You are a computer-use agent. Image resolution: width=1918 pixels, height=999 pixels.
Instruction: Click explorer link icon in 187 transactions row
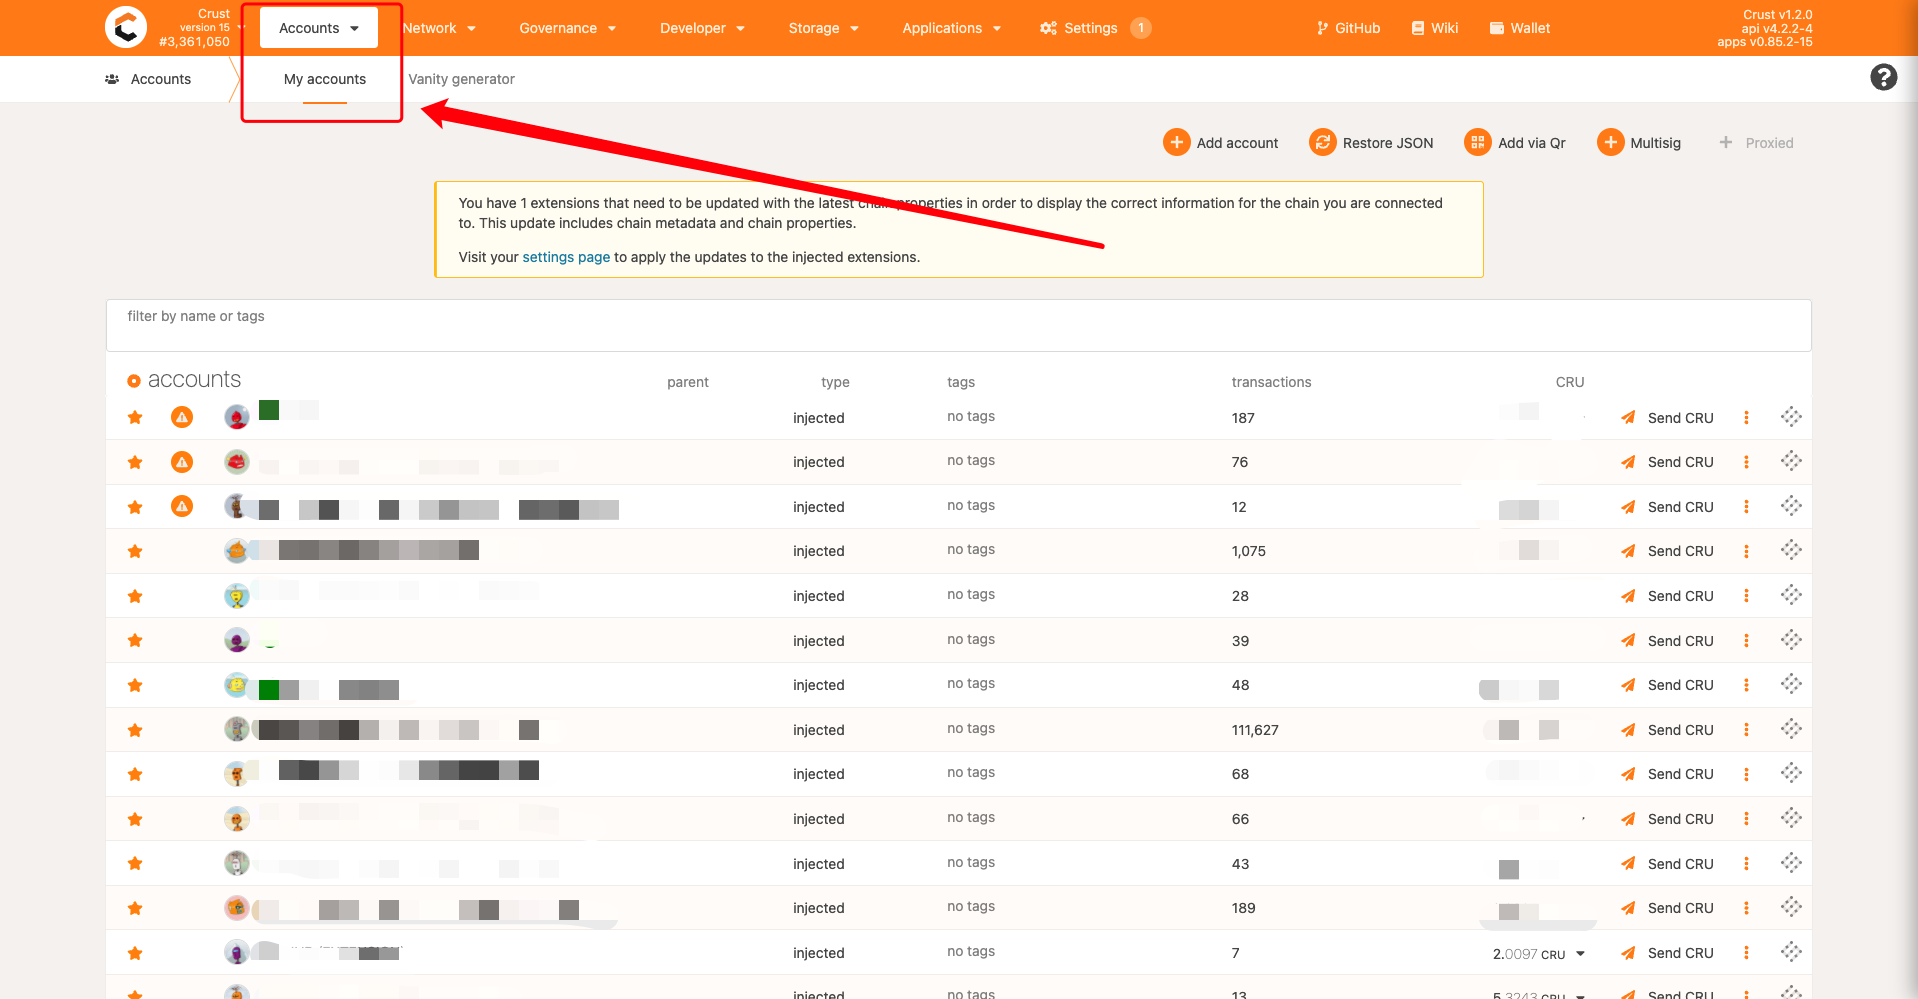(x=1791, y=417)
